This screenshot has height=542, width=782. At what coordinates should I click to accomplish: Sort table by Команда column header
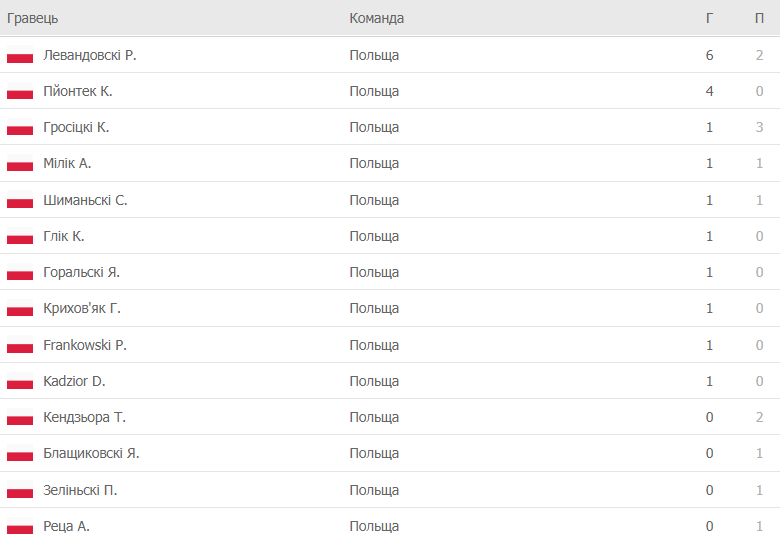point(377,18)
